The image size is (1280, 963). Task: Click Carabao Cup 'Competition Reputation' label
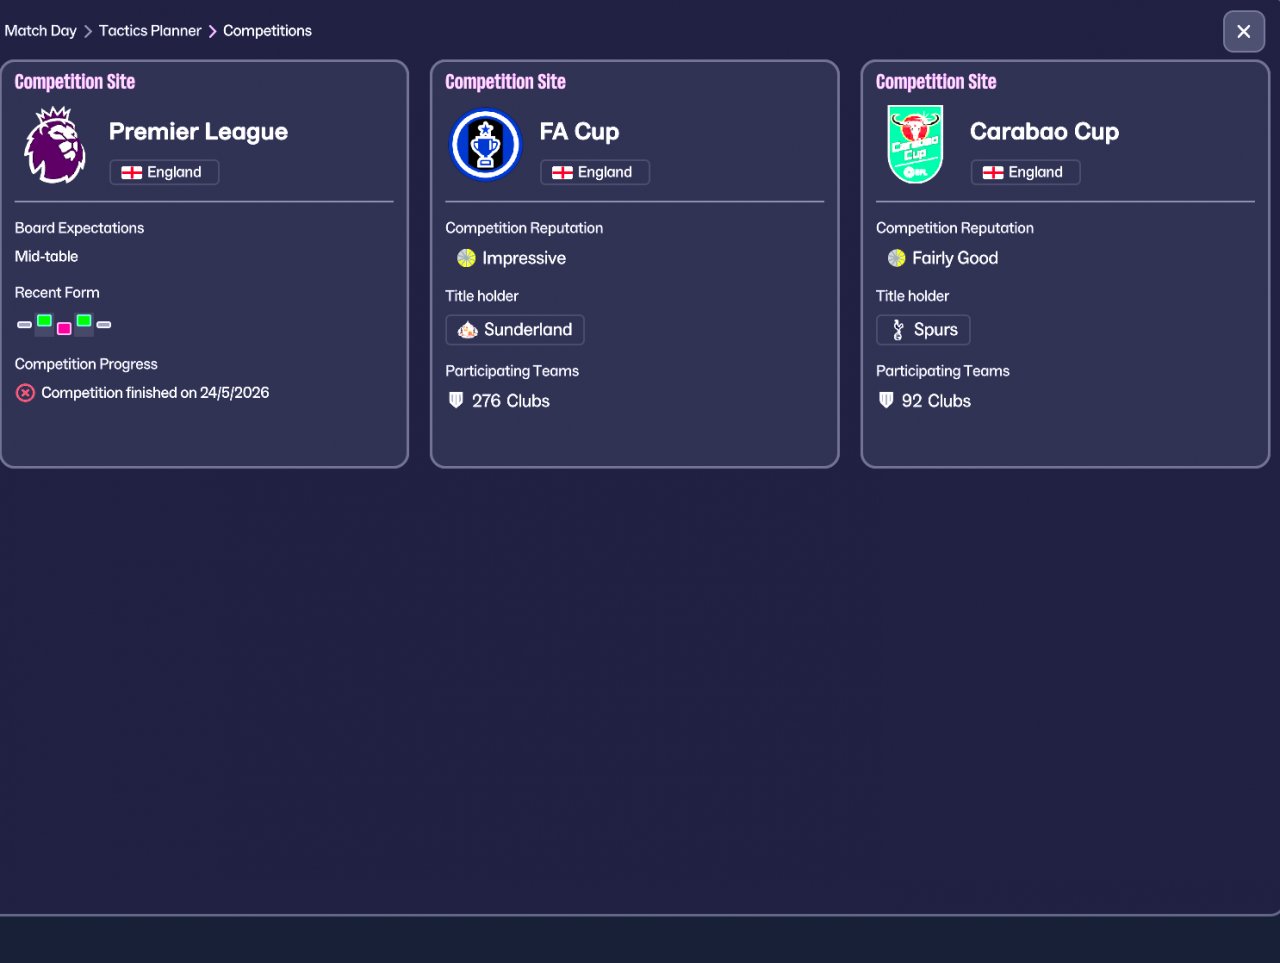pos(955,228)
